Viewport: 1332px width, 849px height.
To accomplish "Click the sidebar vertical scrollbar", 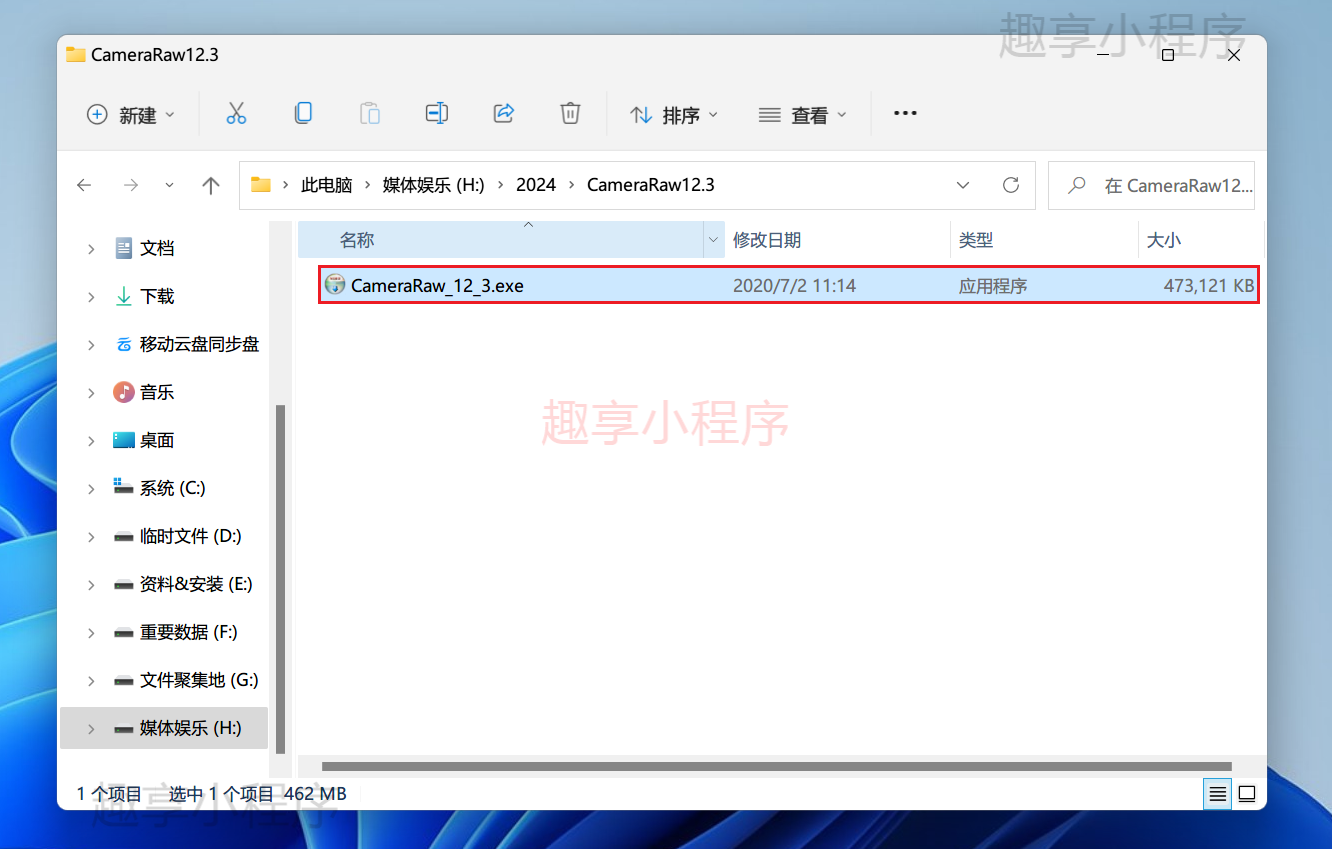I will pos(281,579).
